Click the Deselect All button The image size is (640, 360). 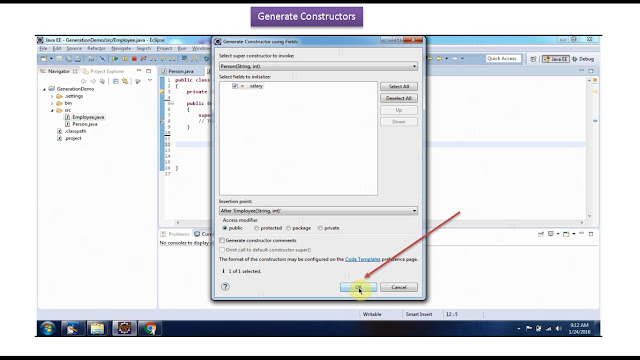[399, 98]
